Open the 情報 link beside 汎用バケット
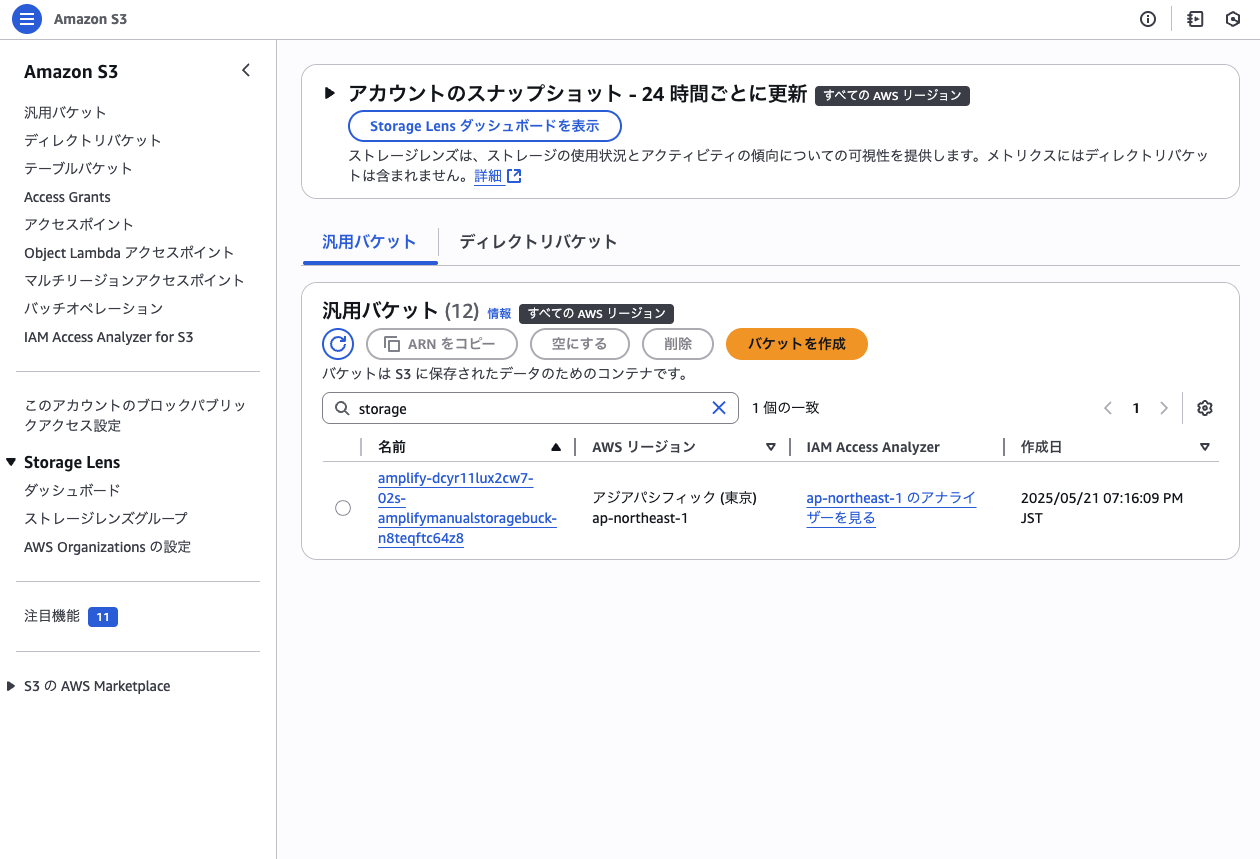The height and width of the screenshot is (859, 1260). [x=499, y=313]
